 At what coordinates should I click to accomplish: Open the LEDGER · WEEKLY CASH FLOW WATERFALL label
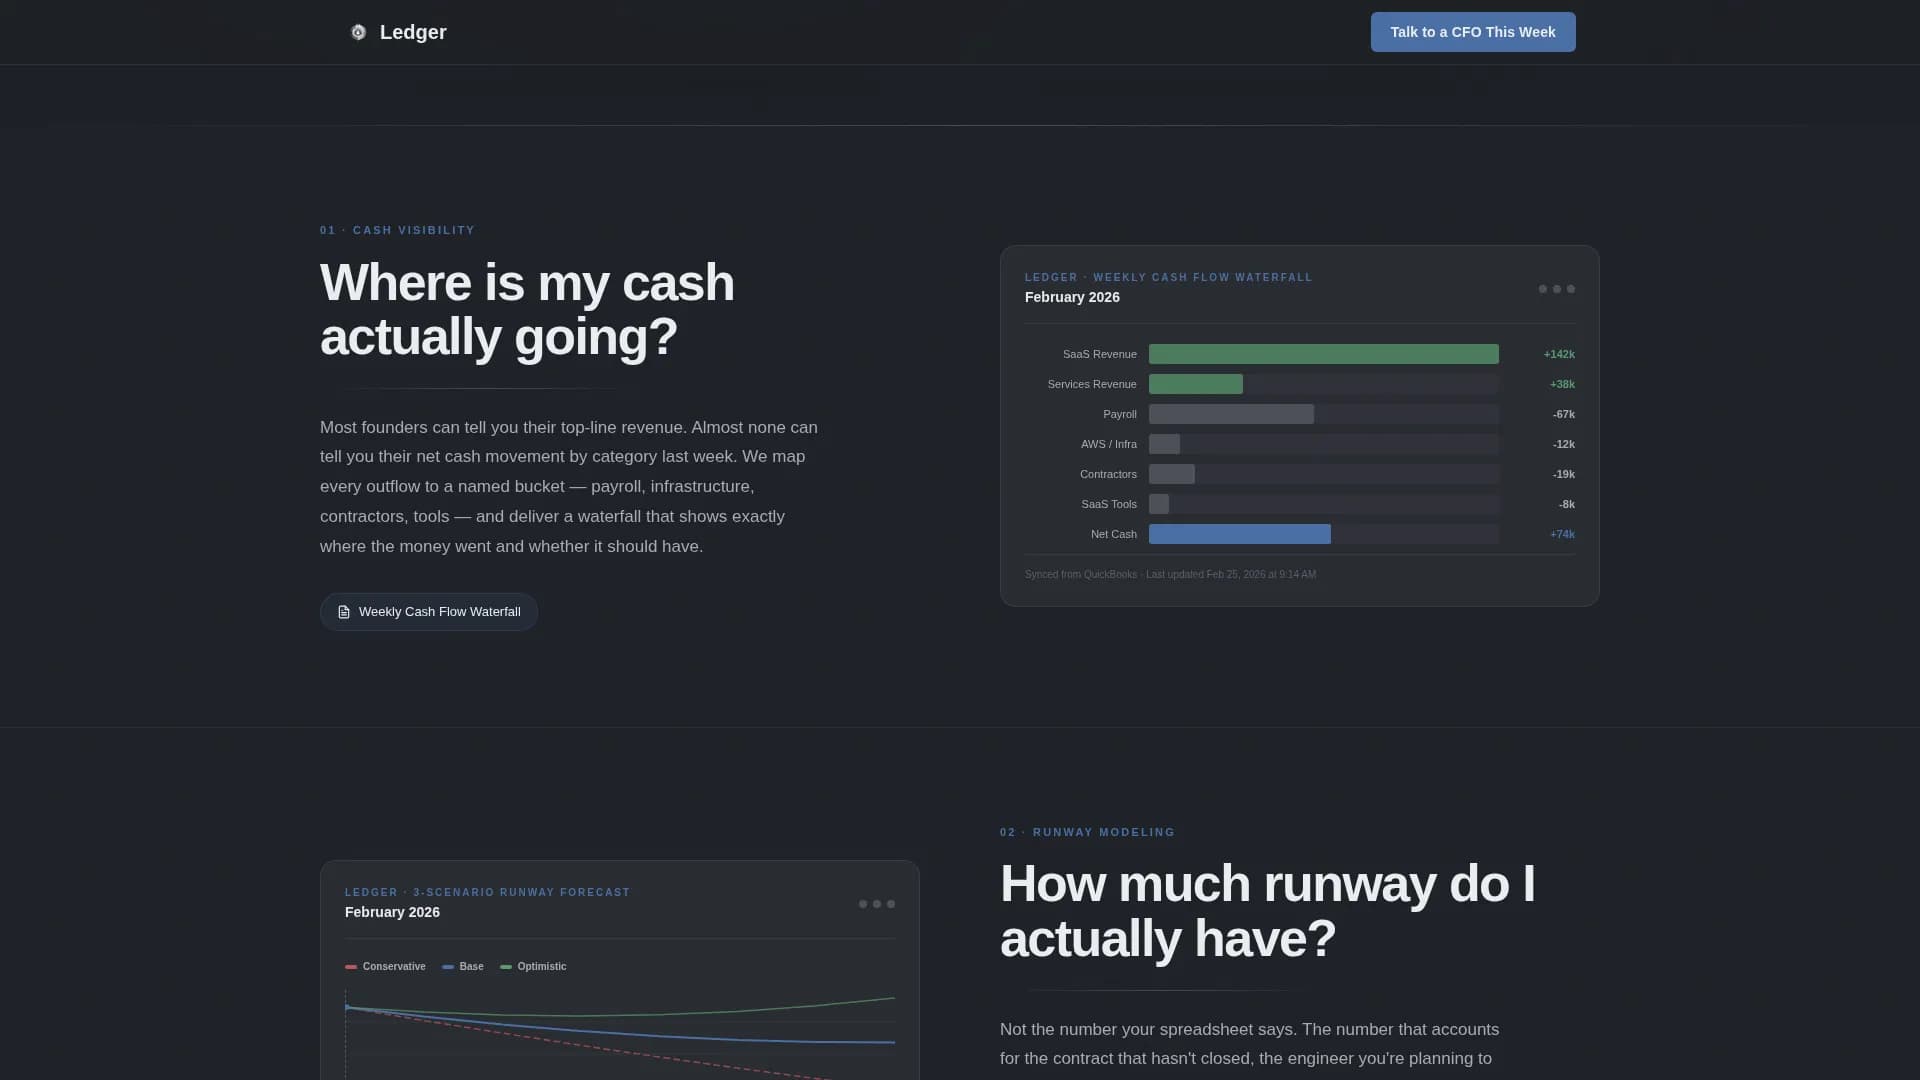click(x=1168, y=277)
